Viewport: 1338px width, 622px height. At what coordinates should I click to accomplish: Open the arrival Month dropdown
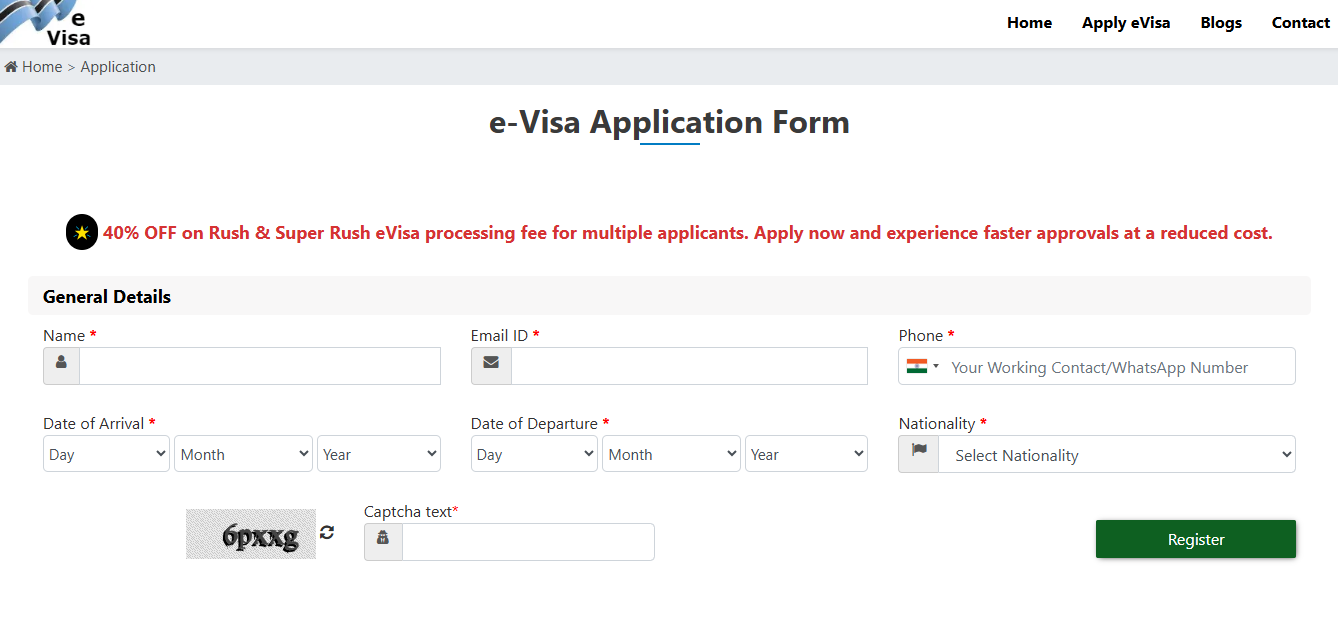click(244, 454)
